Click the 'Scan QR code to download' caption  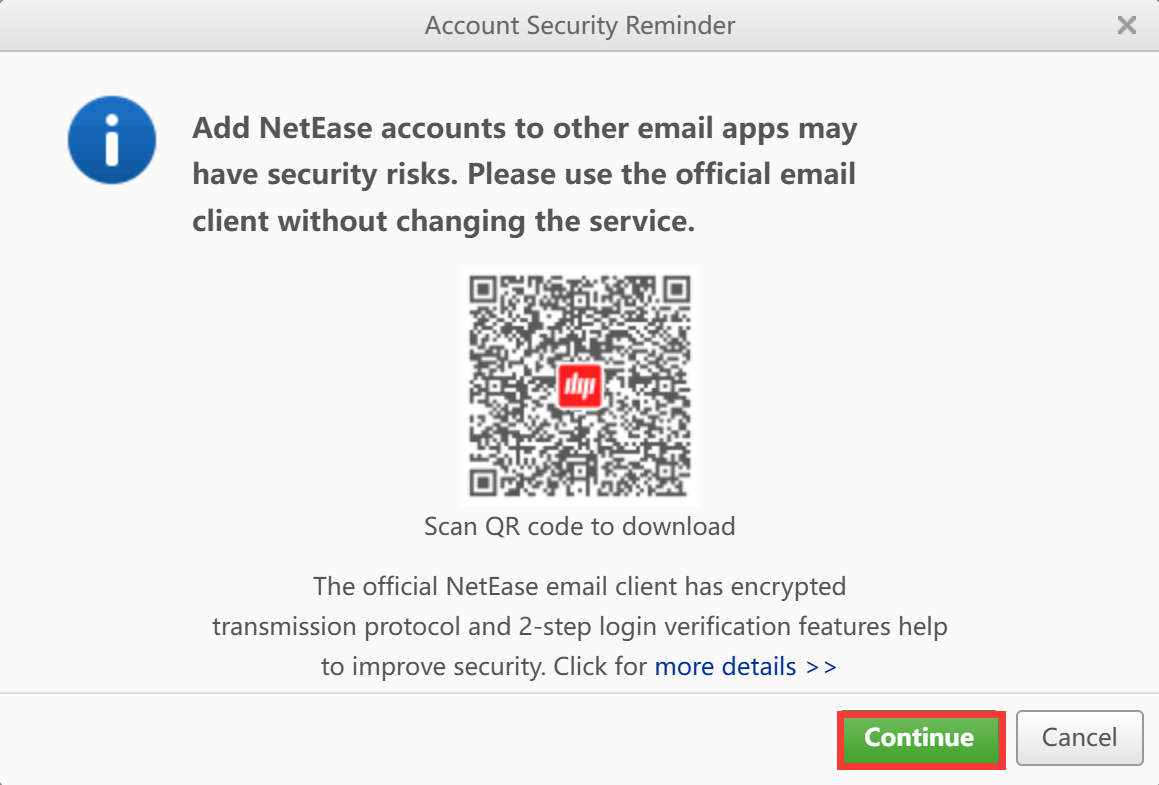coord(580,526)
